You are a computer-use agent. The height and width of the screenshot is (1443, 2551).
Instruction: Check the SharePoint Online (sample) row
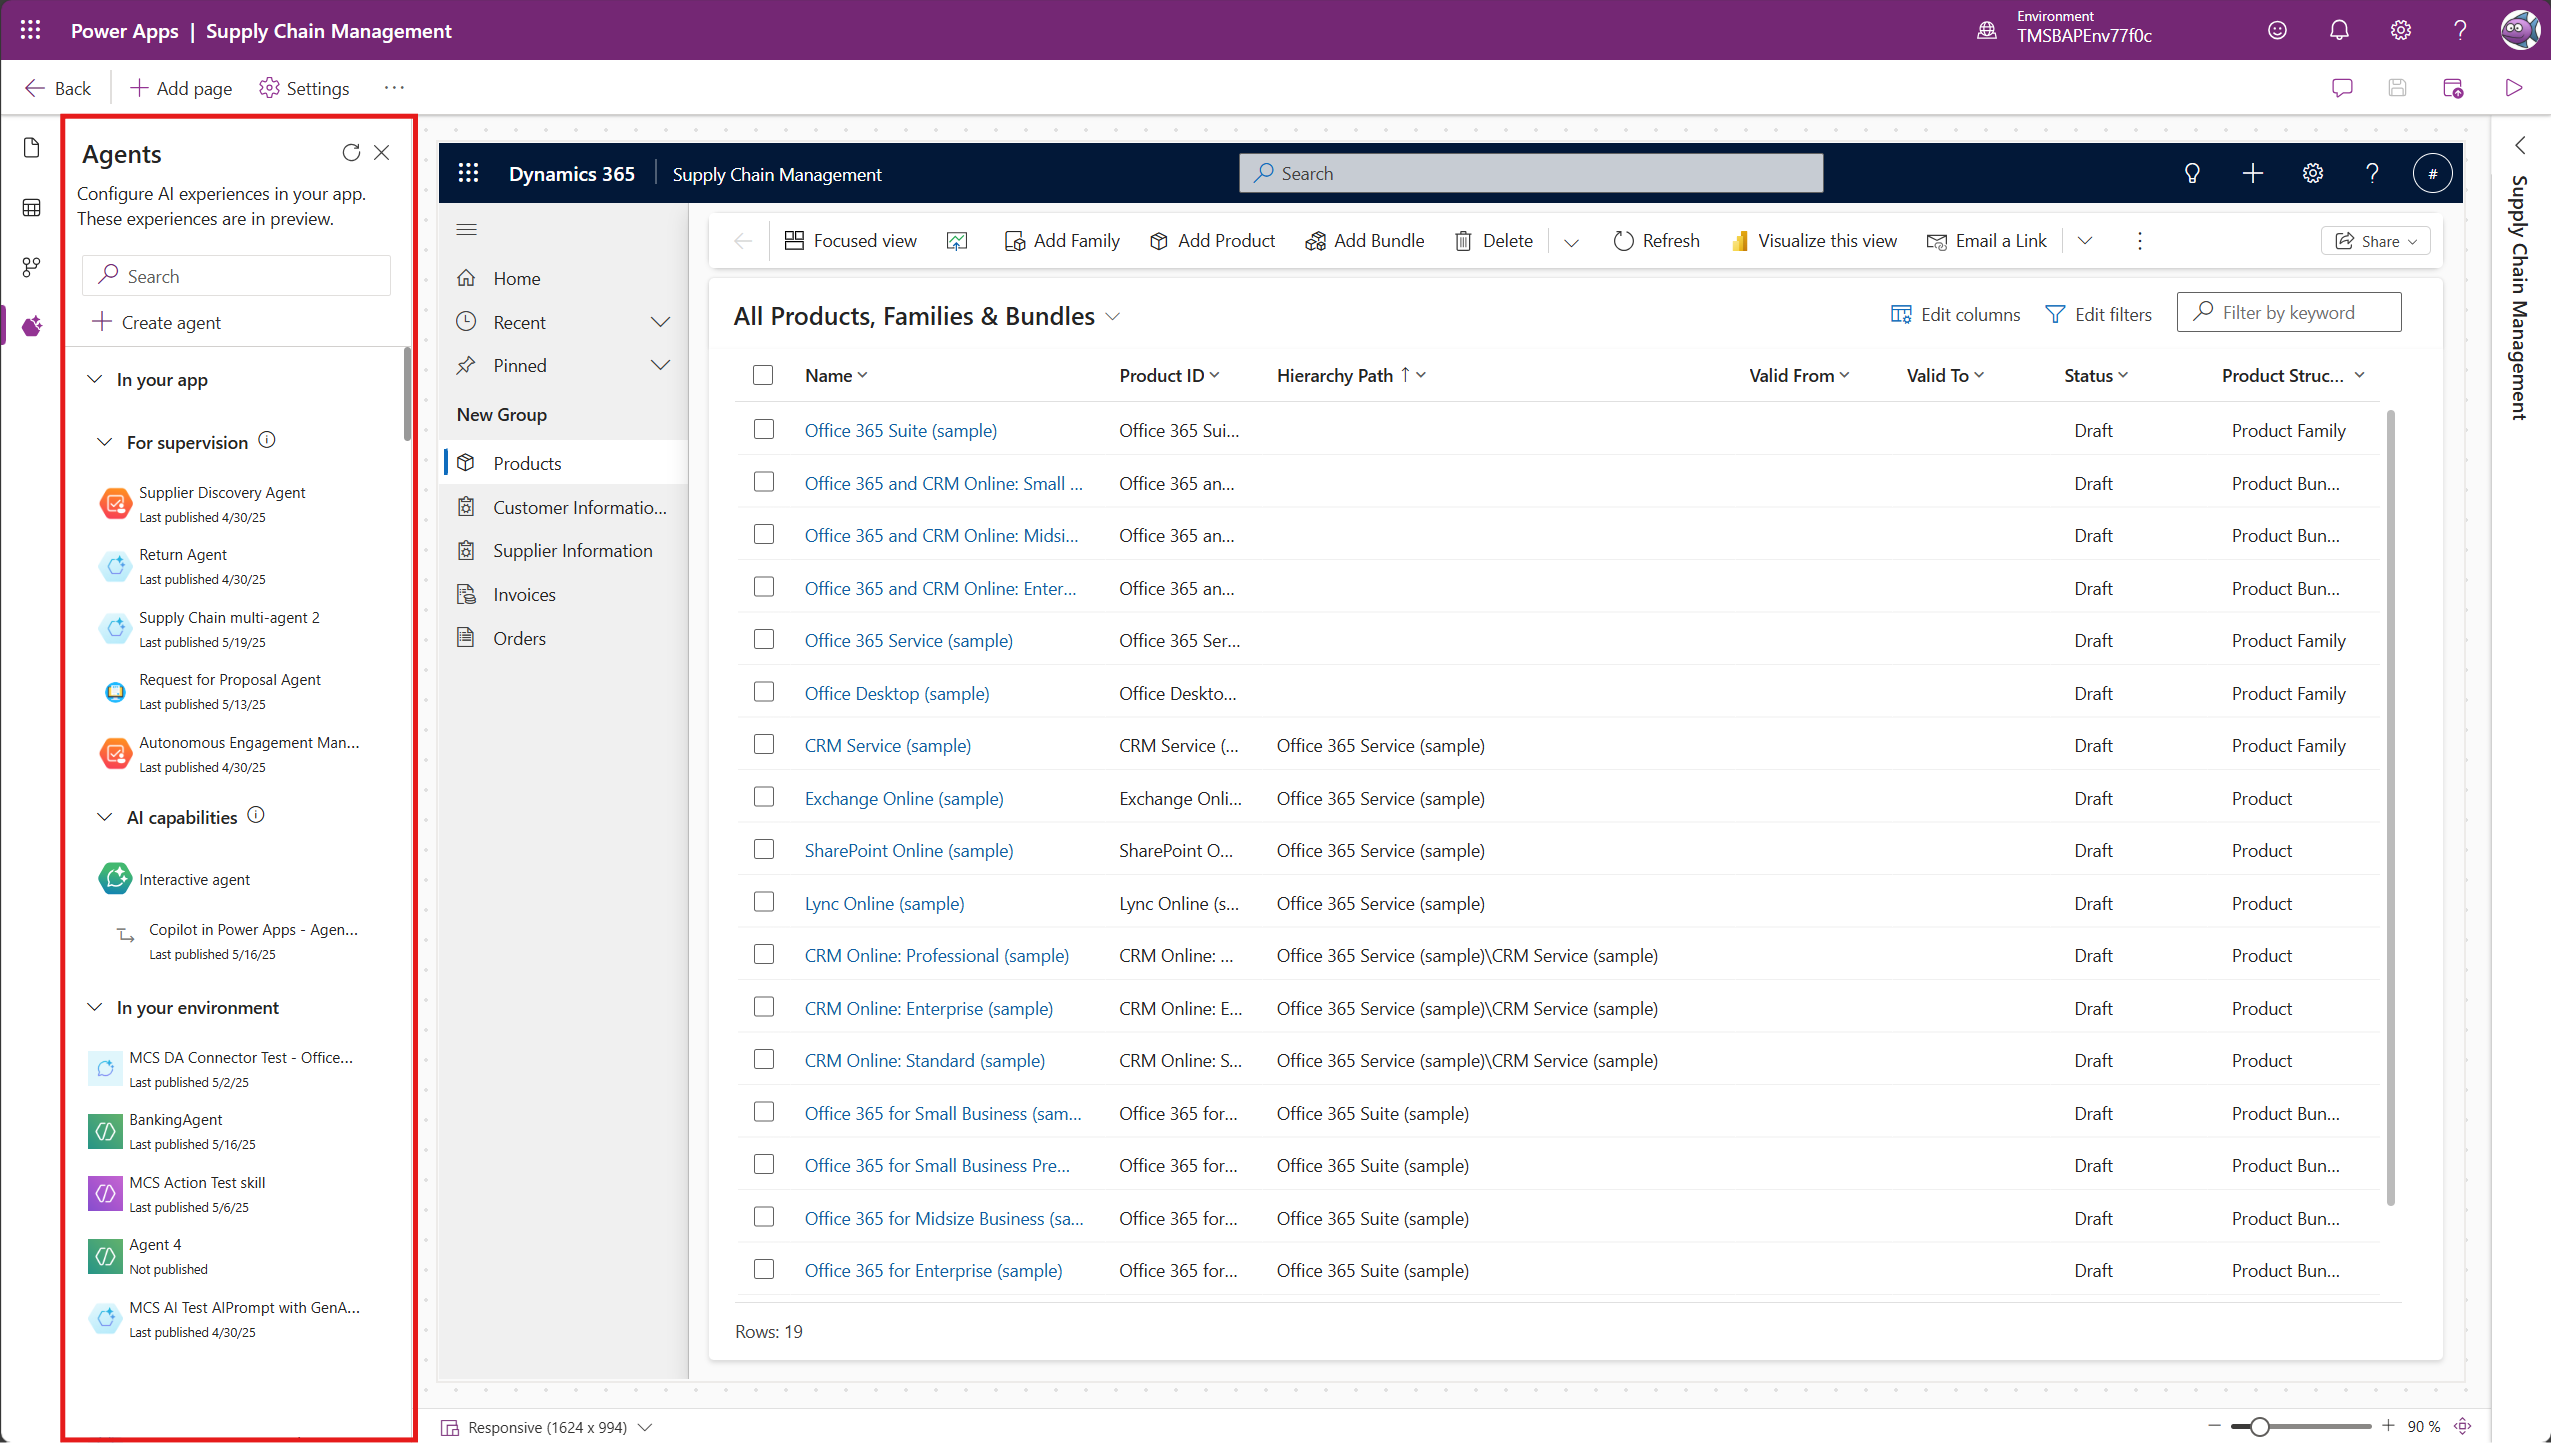(x=764, y=849)
